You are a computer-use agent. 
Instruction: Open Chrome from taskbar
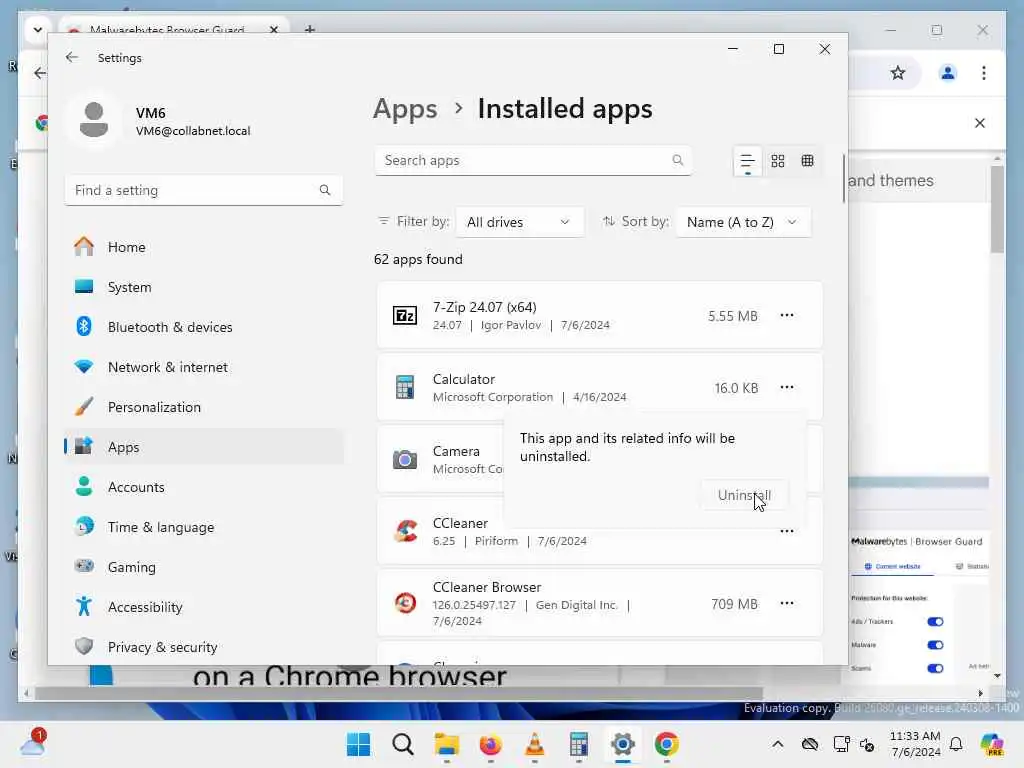click(x=667, y=744)
